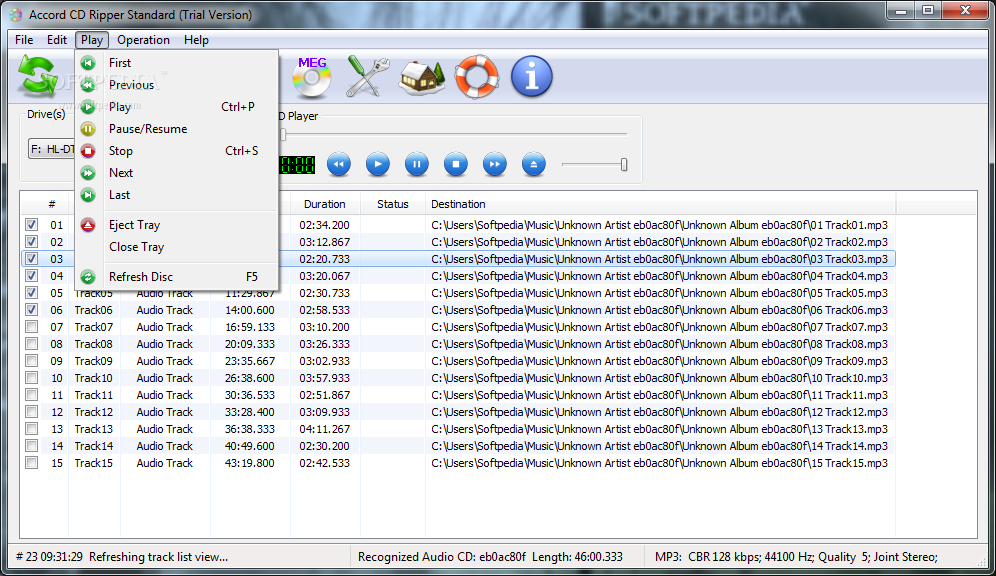The height and width of the screenshot is (576, 996).
Task: Click the green refresh arrows toolbar icon
Action: [x=38, y=76]
